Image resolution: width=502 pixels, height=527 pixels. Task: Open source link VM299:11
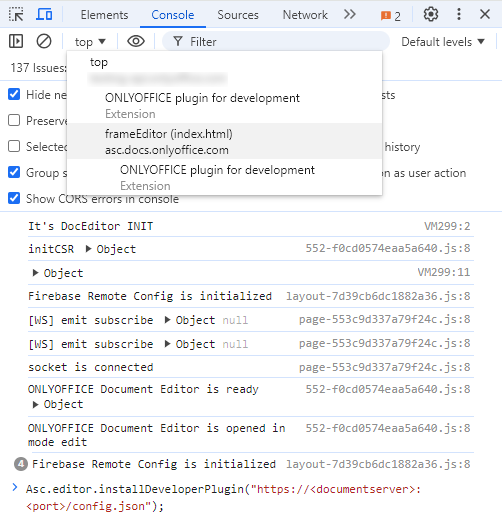pyautogui.click(x=444, y=272)
